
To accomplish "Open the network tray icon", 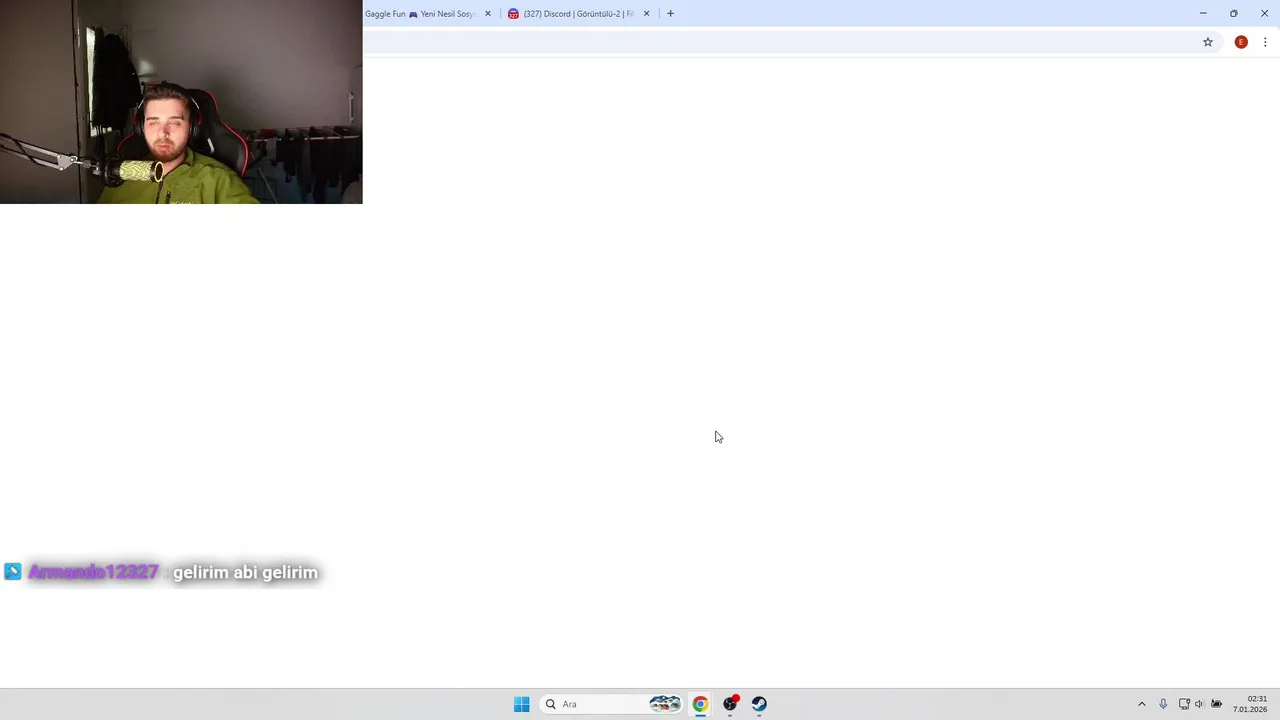I will 1184,704.
